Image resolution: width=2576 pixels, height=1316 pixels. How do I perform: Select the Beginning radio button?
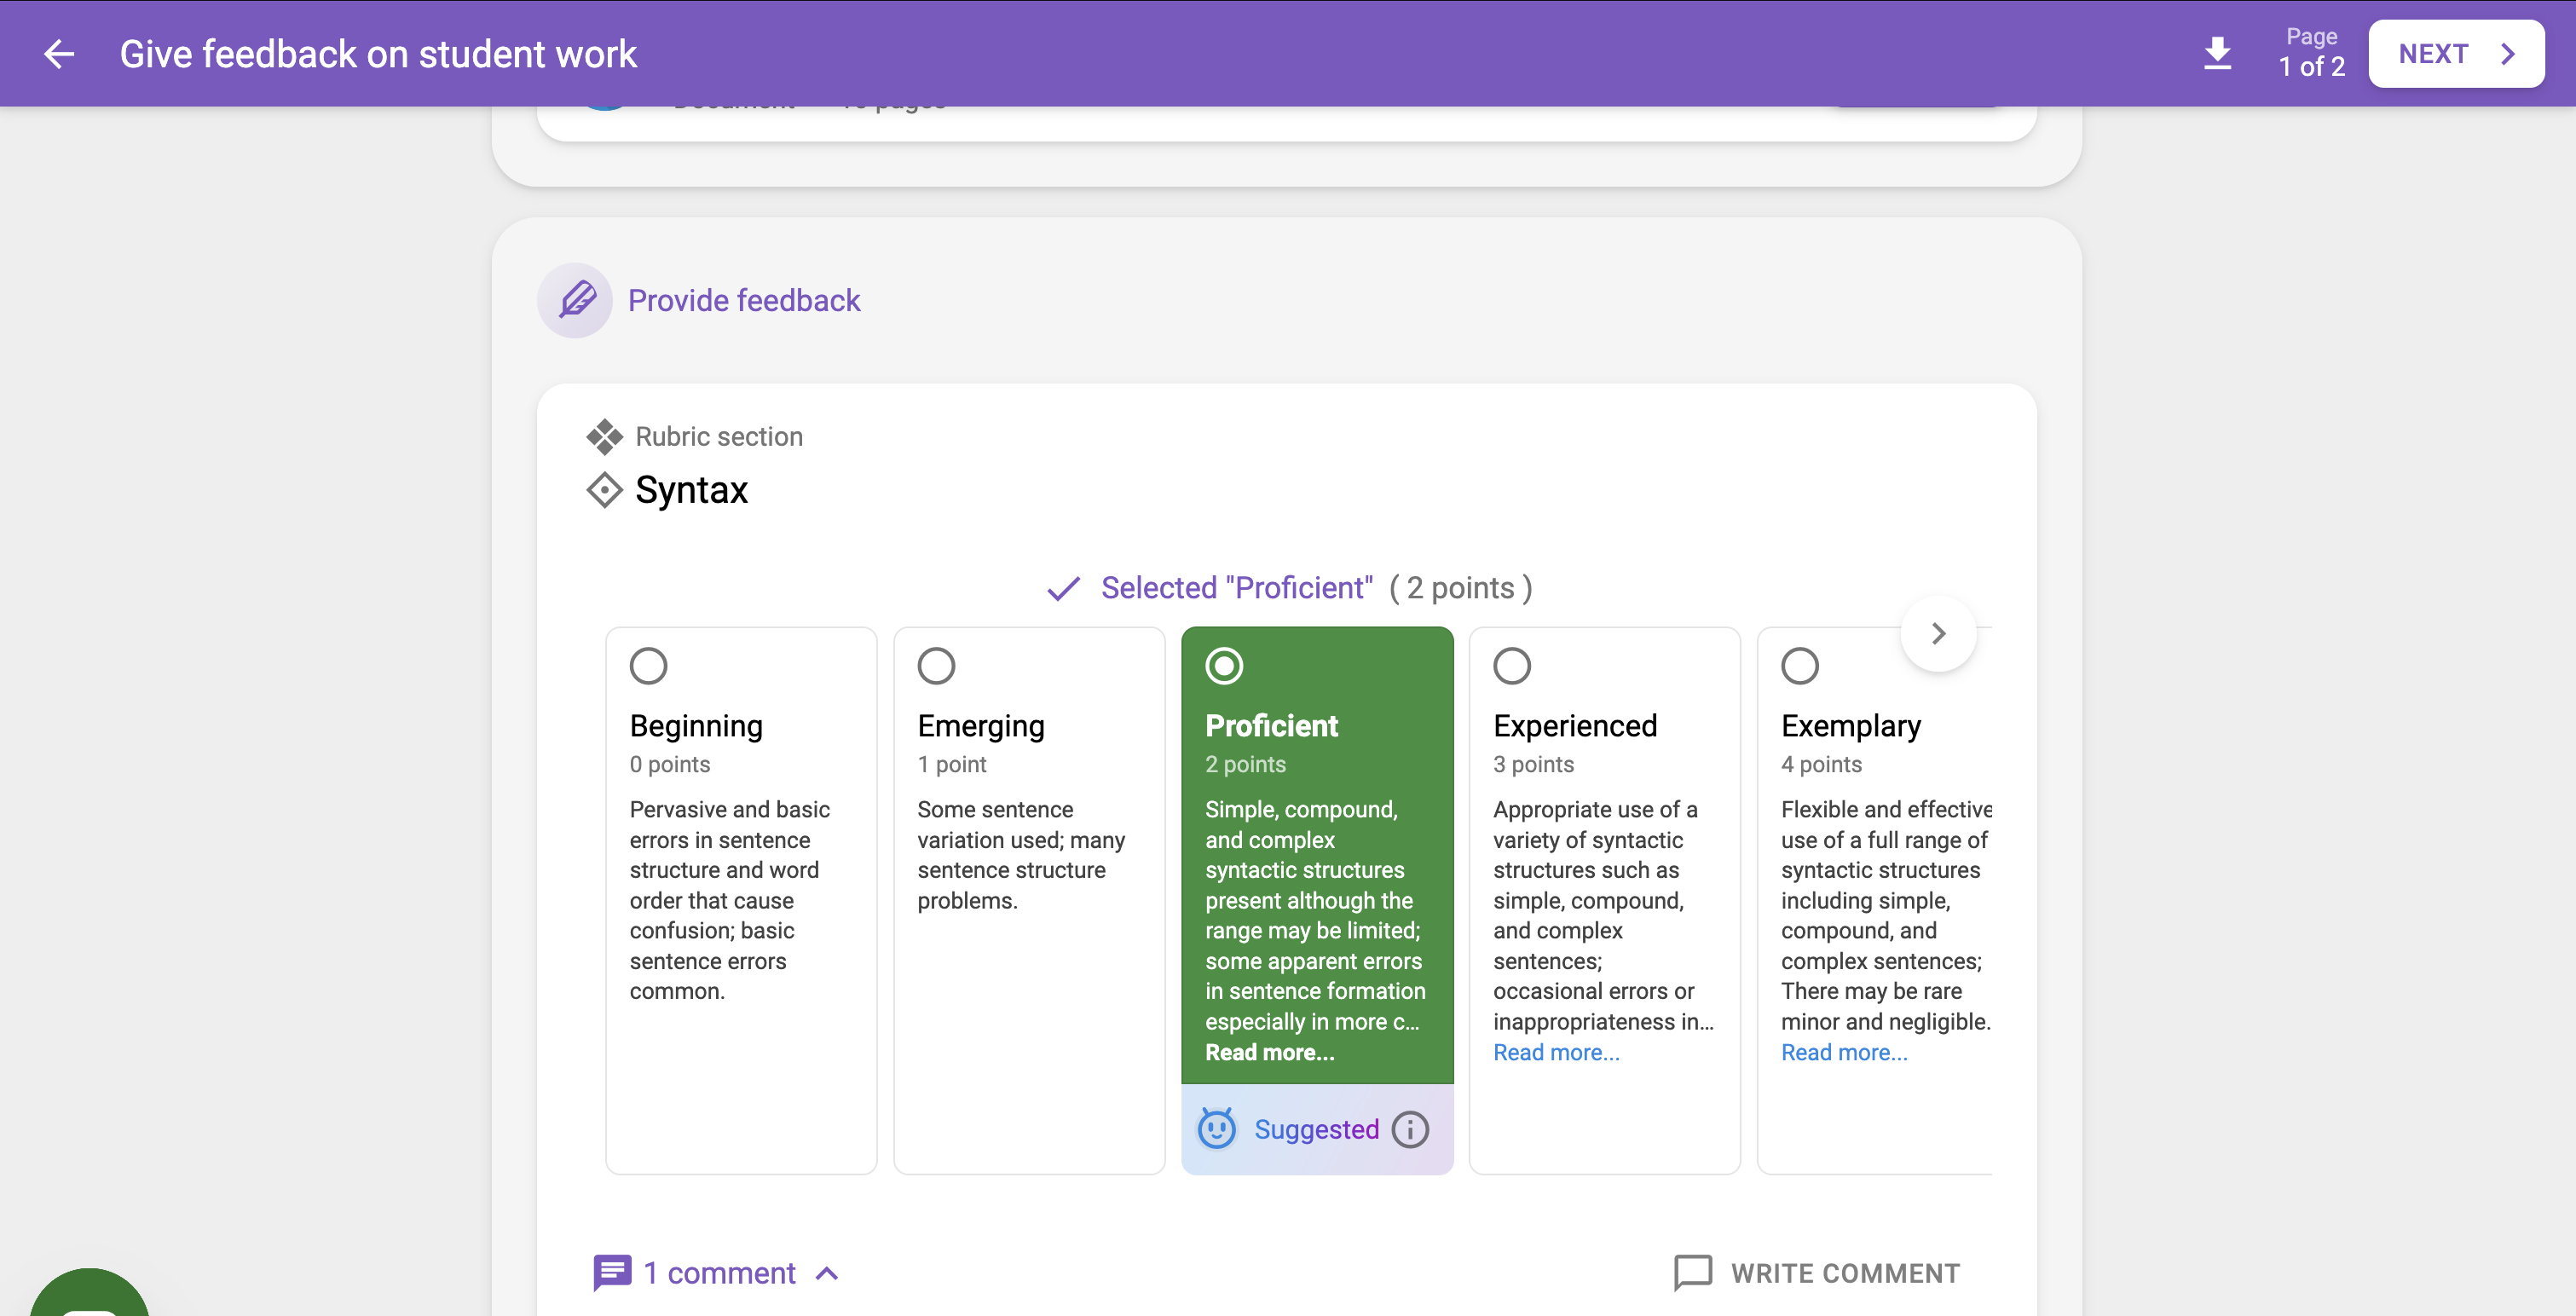648,666
